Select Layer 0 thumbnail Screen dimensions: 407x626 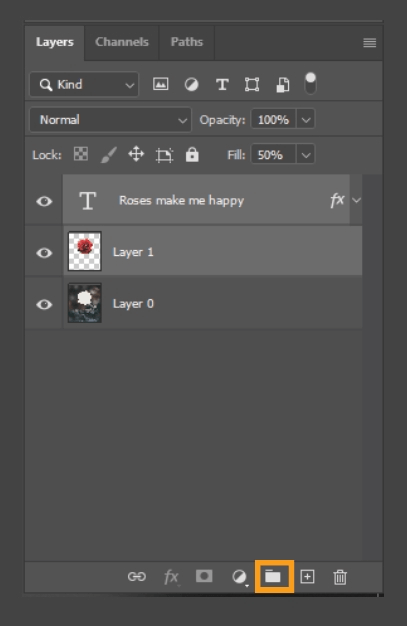pyautogui.click(x=85, y=303)
